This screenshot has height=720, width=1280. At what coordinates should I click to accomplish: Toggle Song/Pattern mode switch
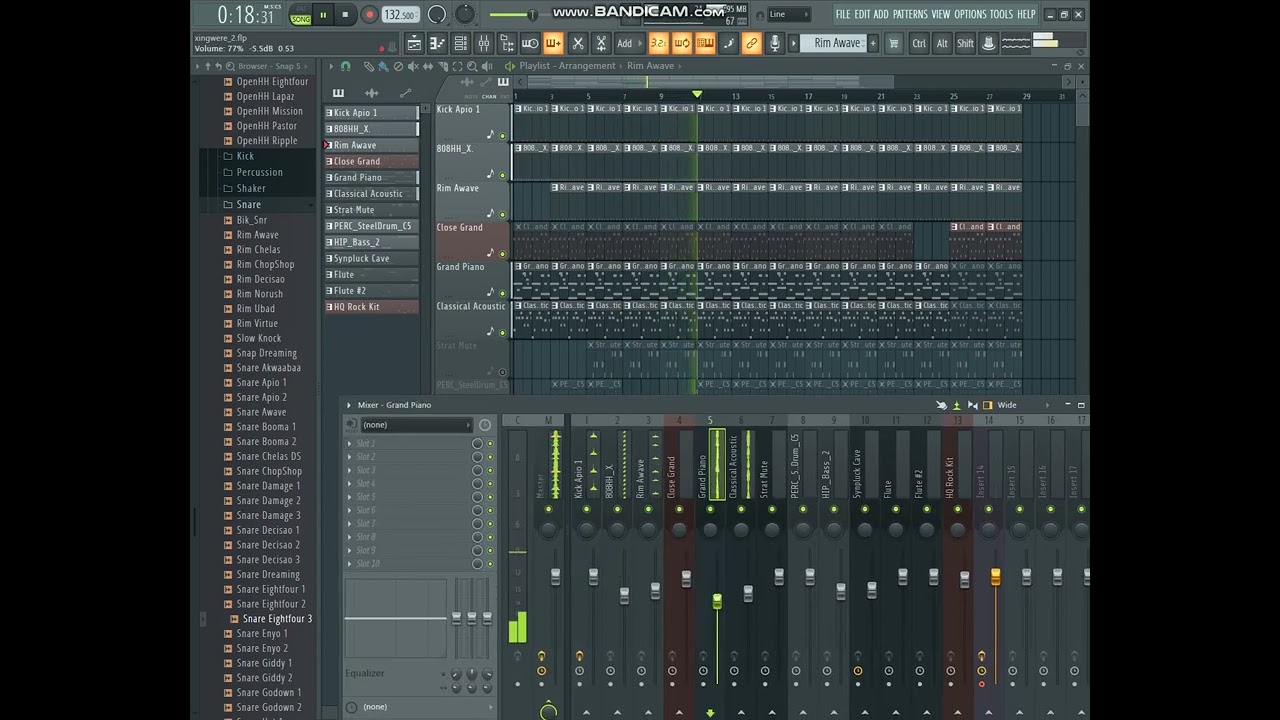click(300, 15)
